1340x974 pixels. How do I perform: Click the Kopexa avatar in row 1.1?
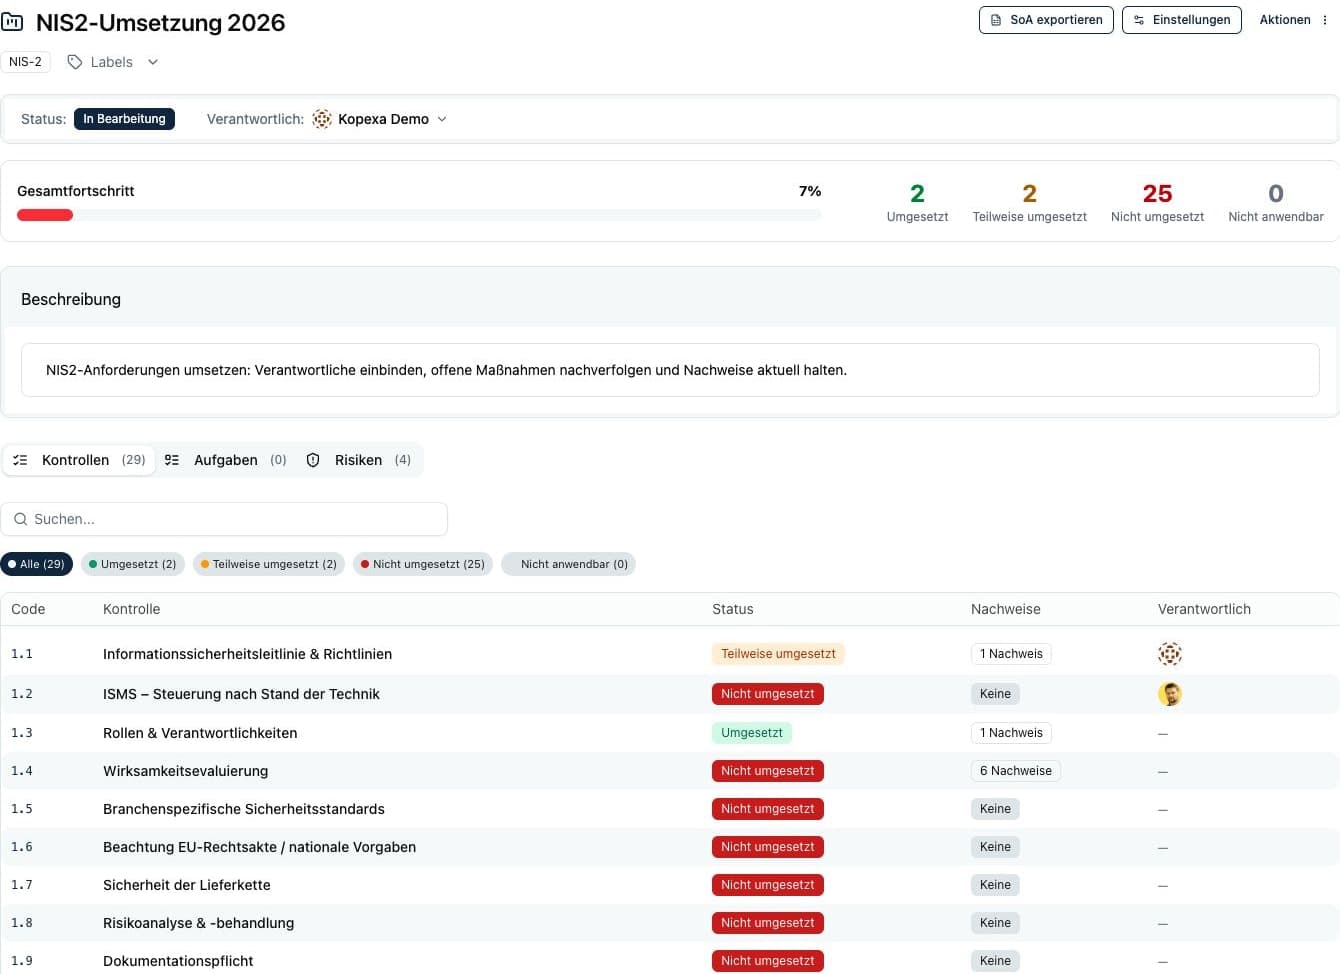(1169, 654)
